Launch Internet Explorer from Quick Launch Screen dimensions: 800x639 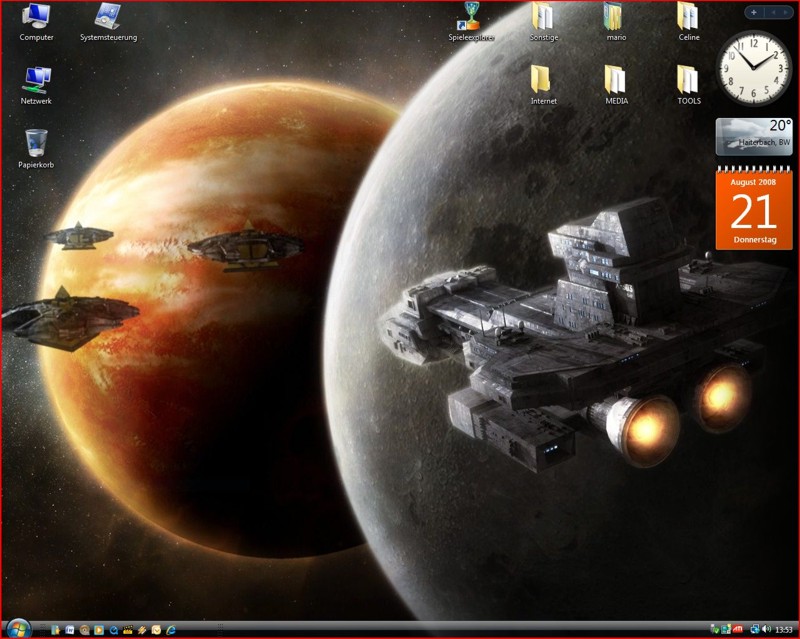point(171,629)
